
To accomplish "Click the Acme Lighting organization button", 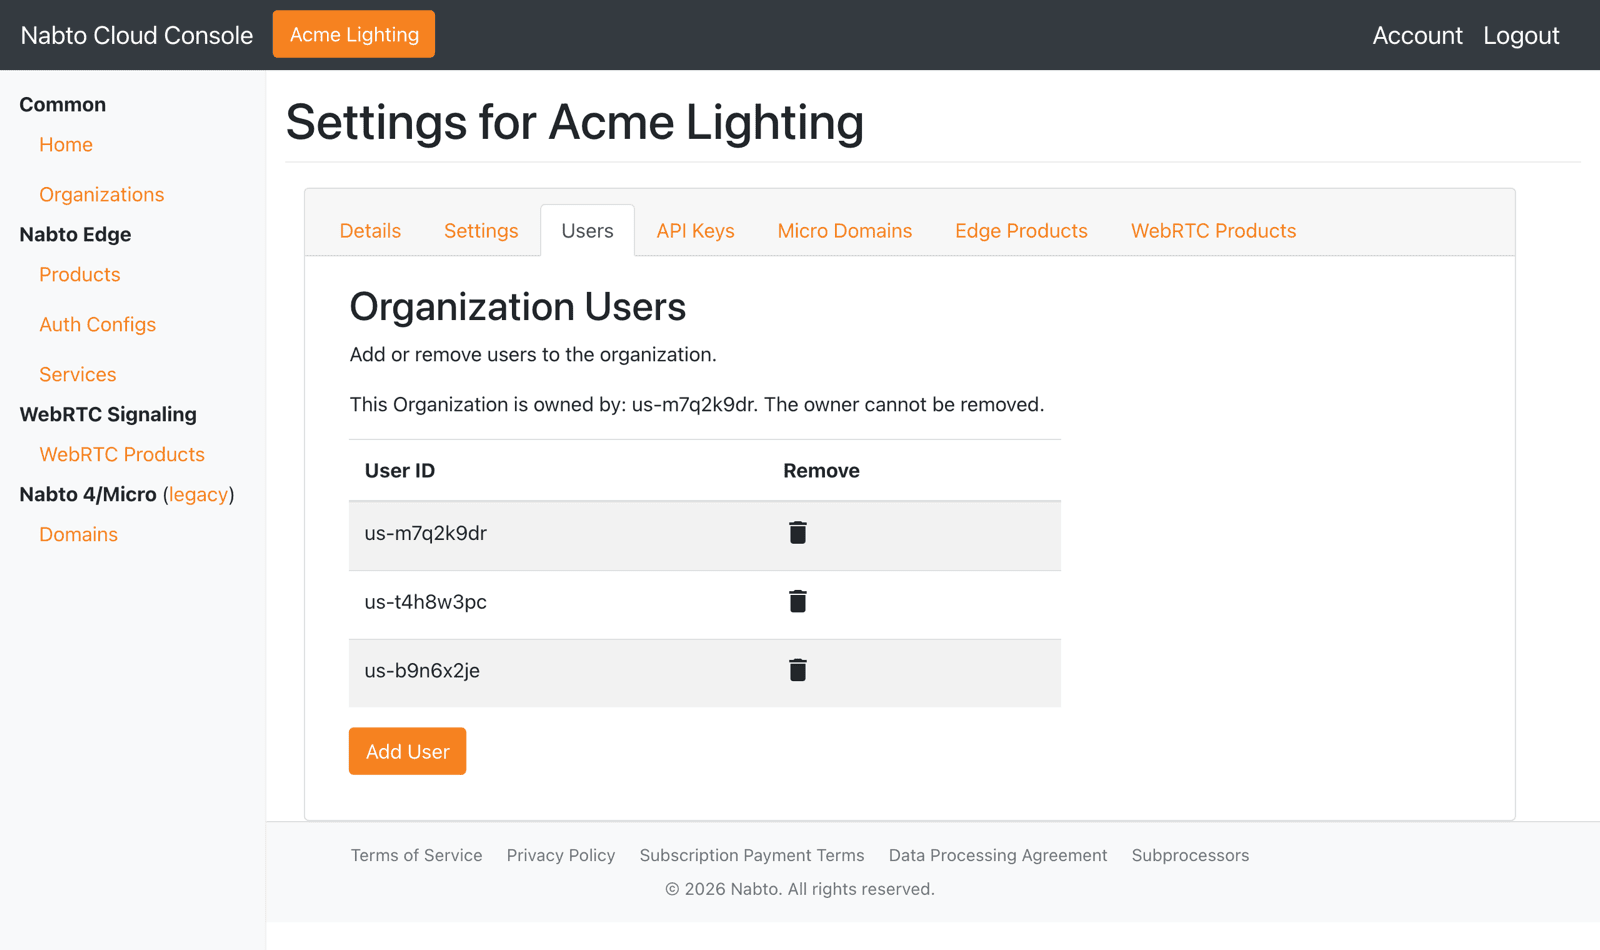I will pyautogui.click(x=354, y=34).
